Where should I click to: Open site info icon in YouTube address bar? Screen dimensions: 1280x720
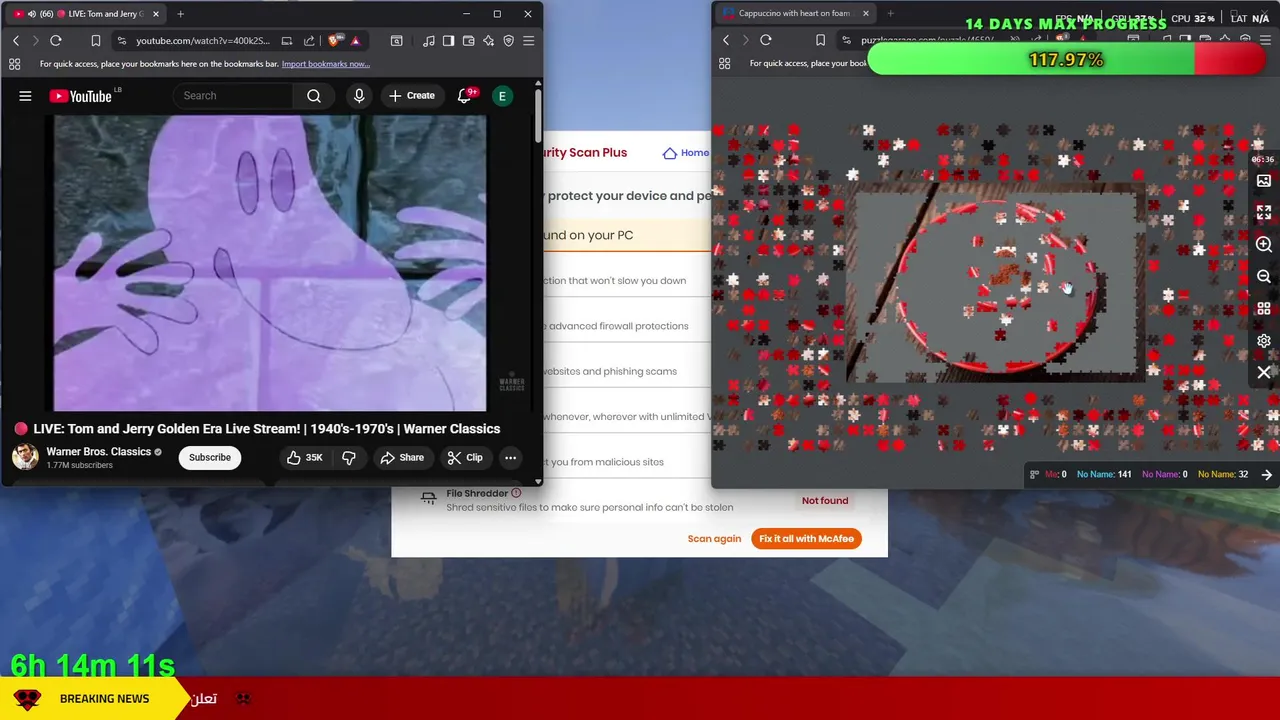tap(121, 41)
